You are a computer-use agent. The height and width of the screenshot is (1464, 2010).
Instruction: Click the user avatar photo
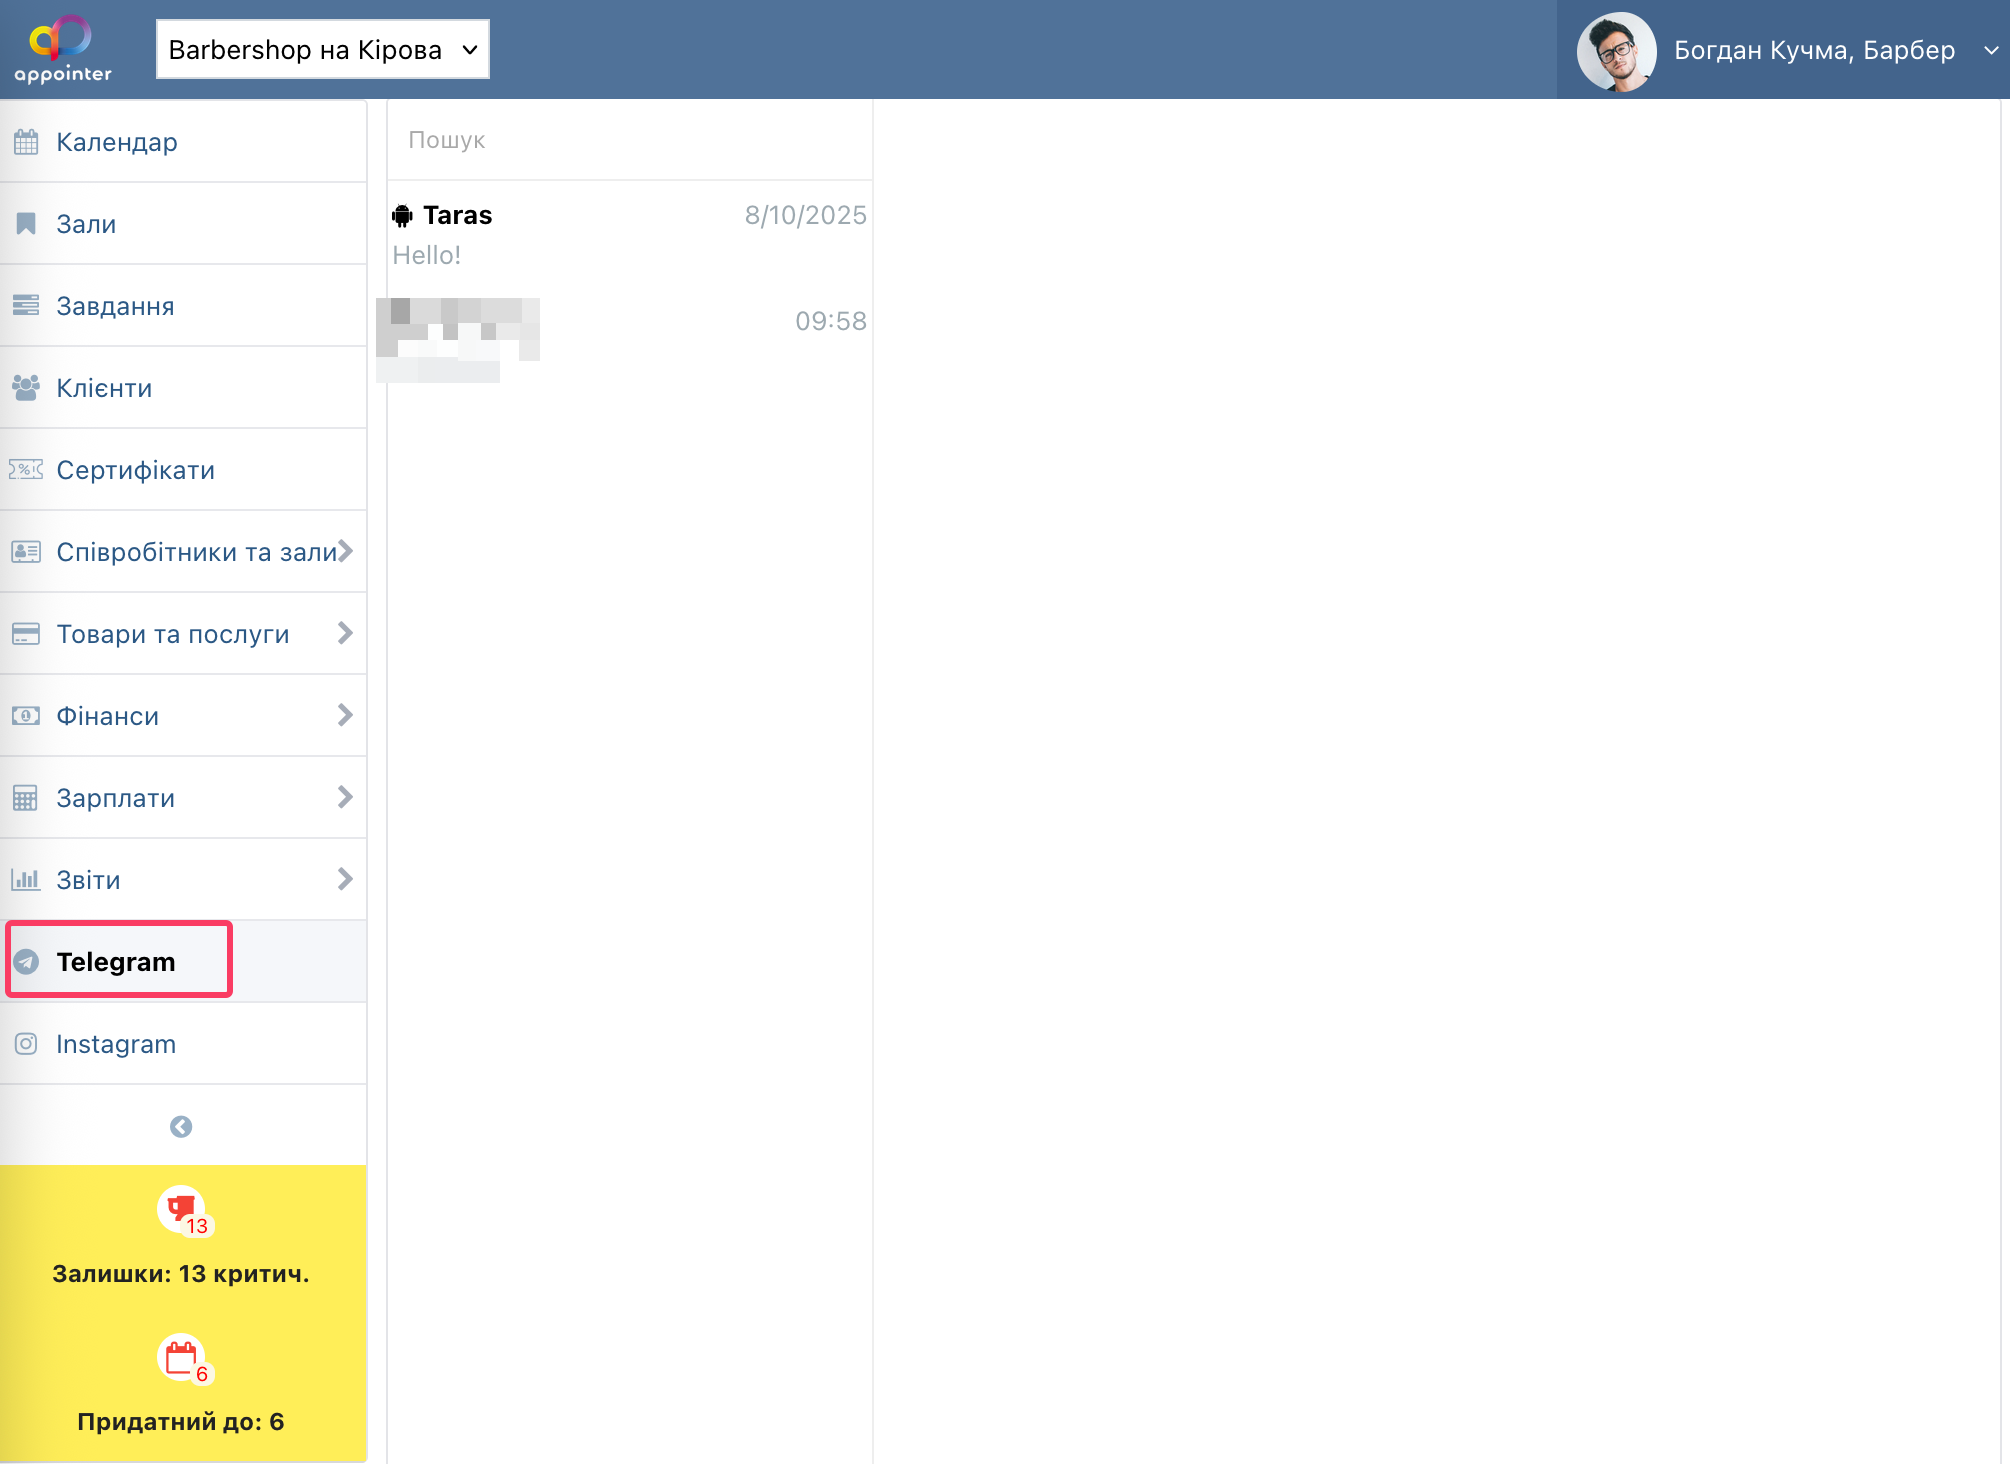[1616, 51]
